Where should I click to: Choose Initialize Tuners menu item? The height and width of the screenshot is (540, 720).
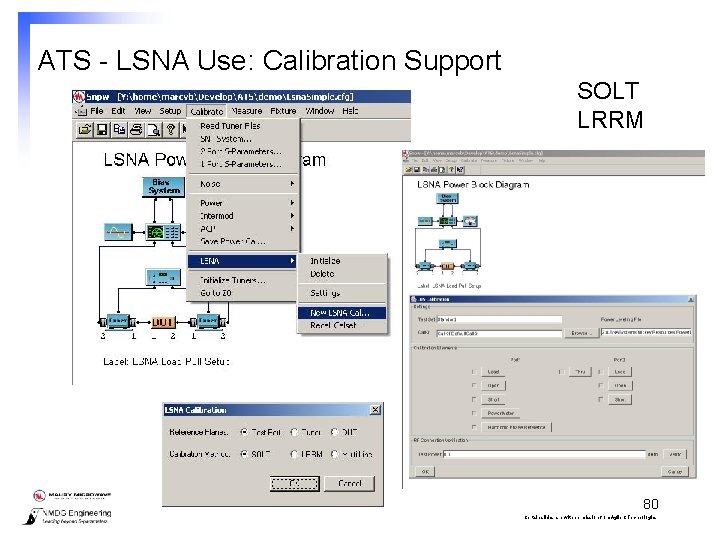(x=242, y=280)
